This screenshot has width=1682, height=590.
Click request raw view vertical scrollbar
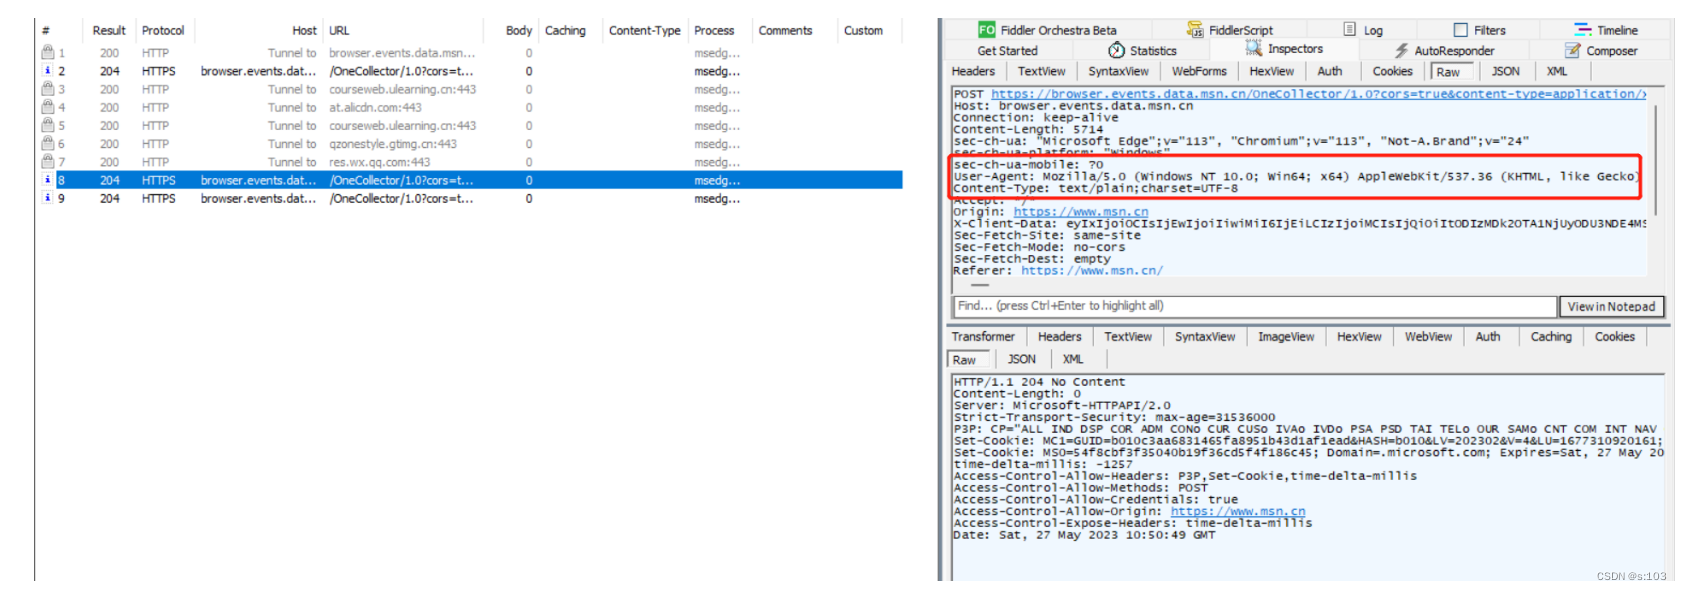[1655, 160]
